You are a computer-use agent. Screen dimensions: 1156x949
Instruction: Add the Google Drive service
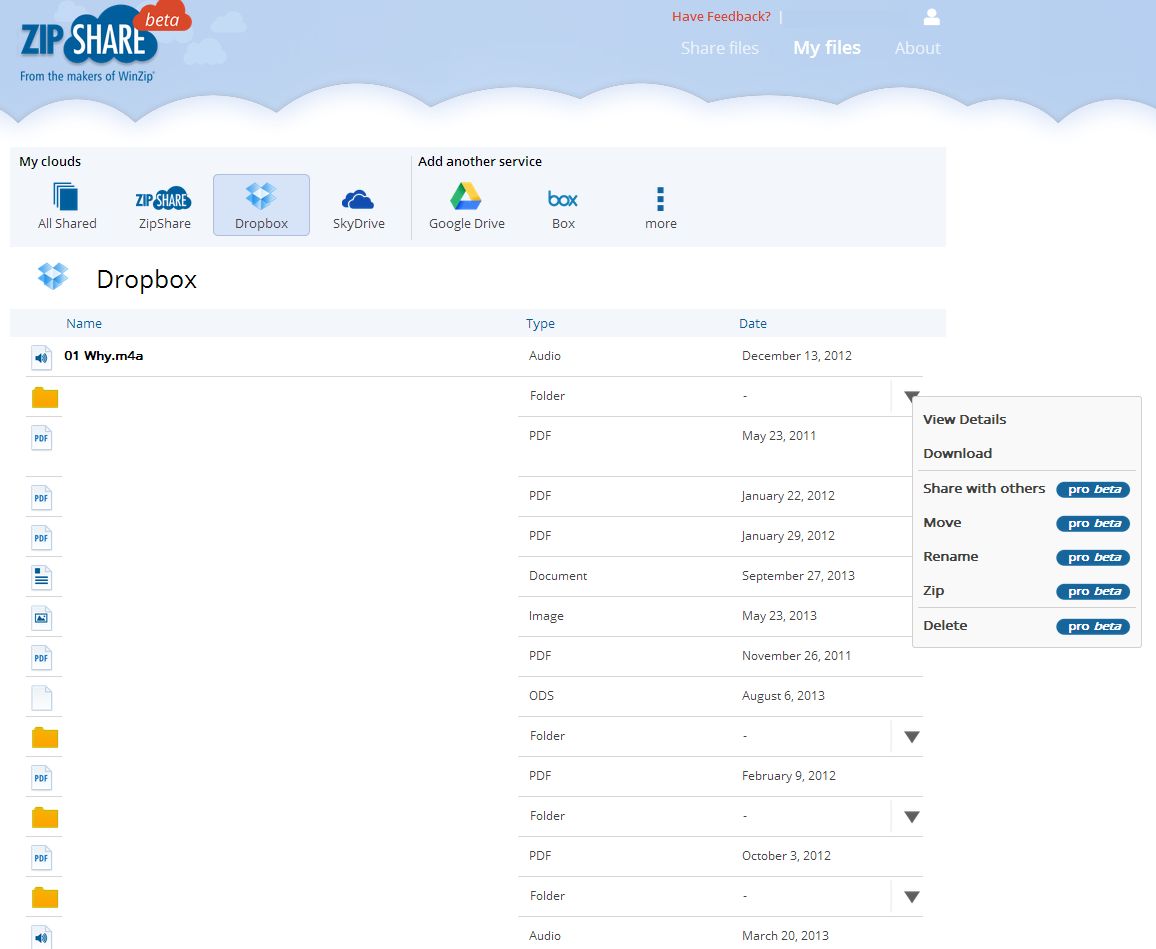coord(467,206)
